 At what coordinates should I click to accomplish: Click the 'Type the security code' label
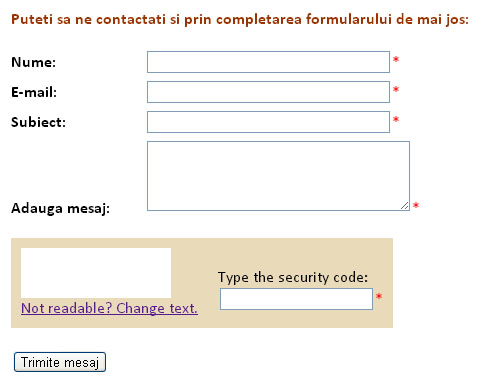293,278
